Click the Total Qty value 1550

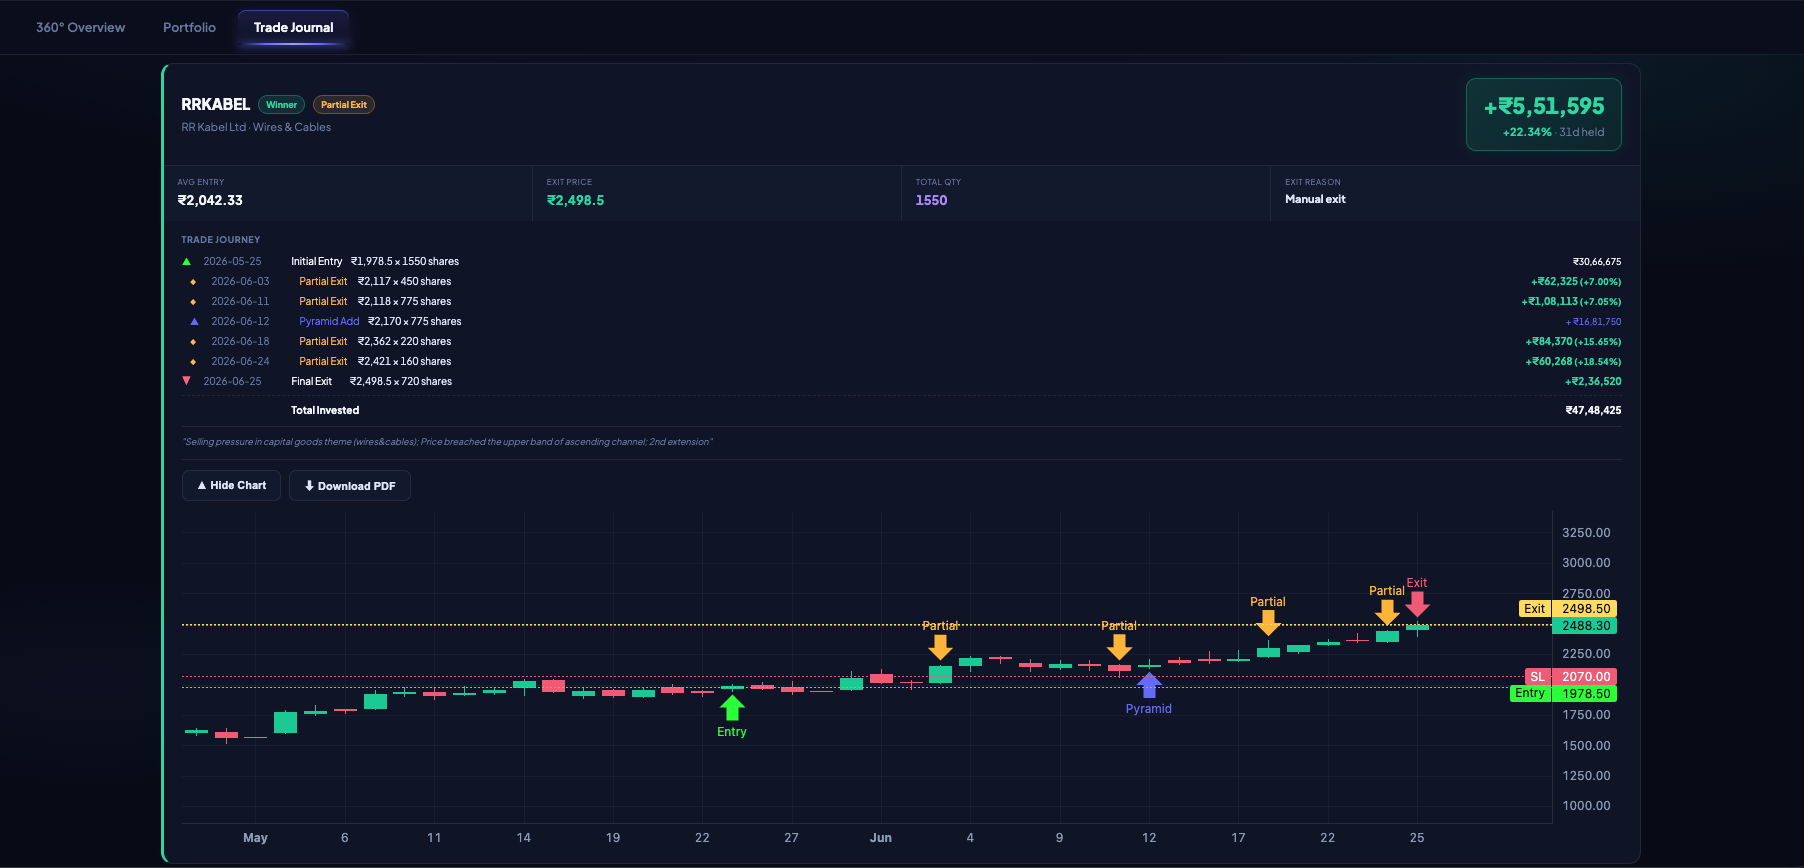931,200
